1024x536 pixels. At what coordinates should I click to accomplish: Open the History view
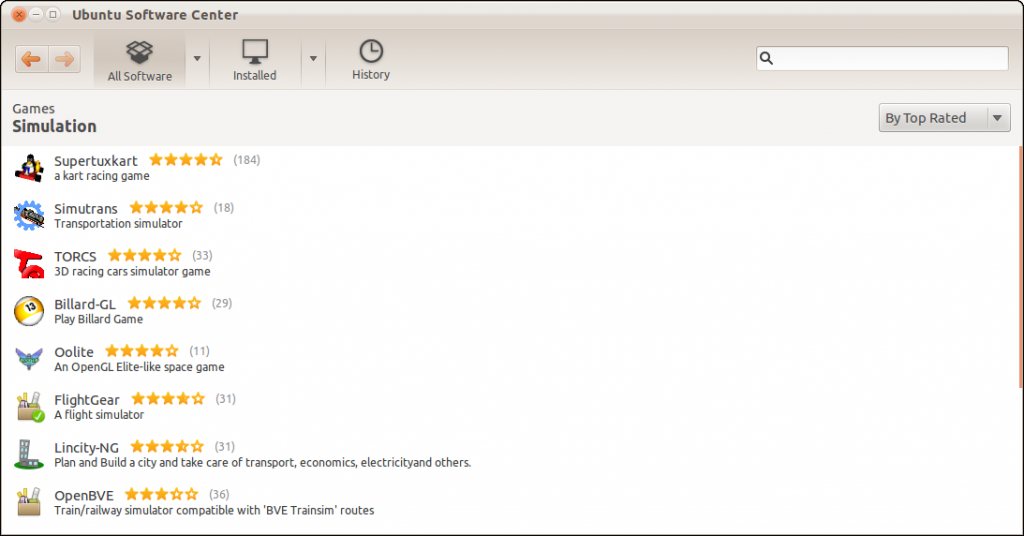click(371, 60)
